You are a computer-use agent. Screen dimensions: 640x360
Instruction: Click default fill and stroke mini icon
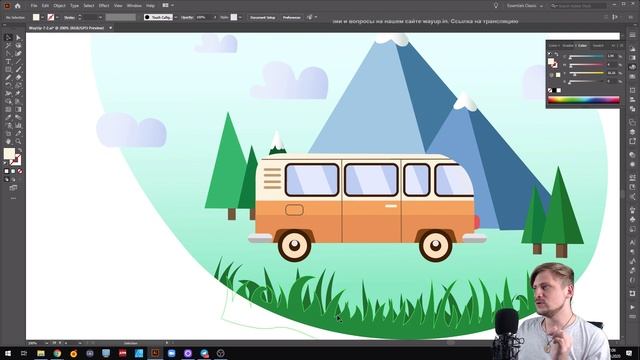point(6,162)
